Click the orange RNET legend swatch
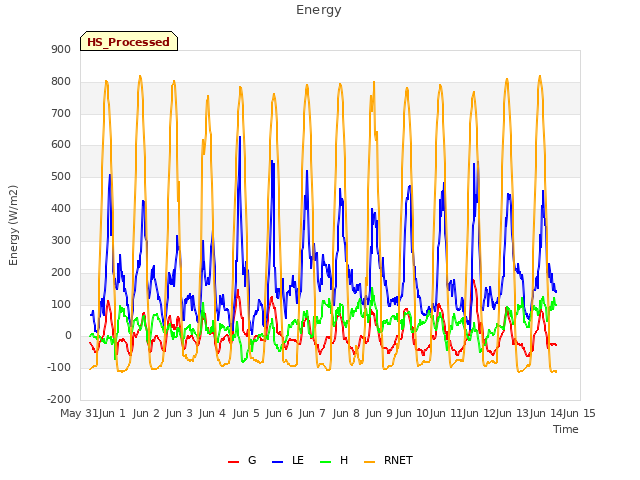The image size is (640, 480). pyautogui.click(x=369, y=462)
